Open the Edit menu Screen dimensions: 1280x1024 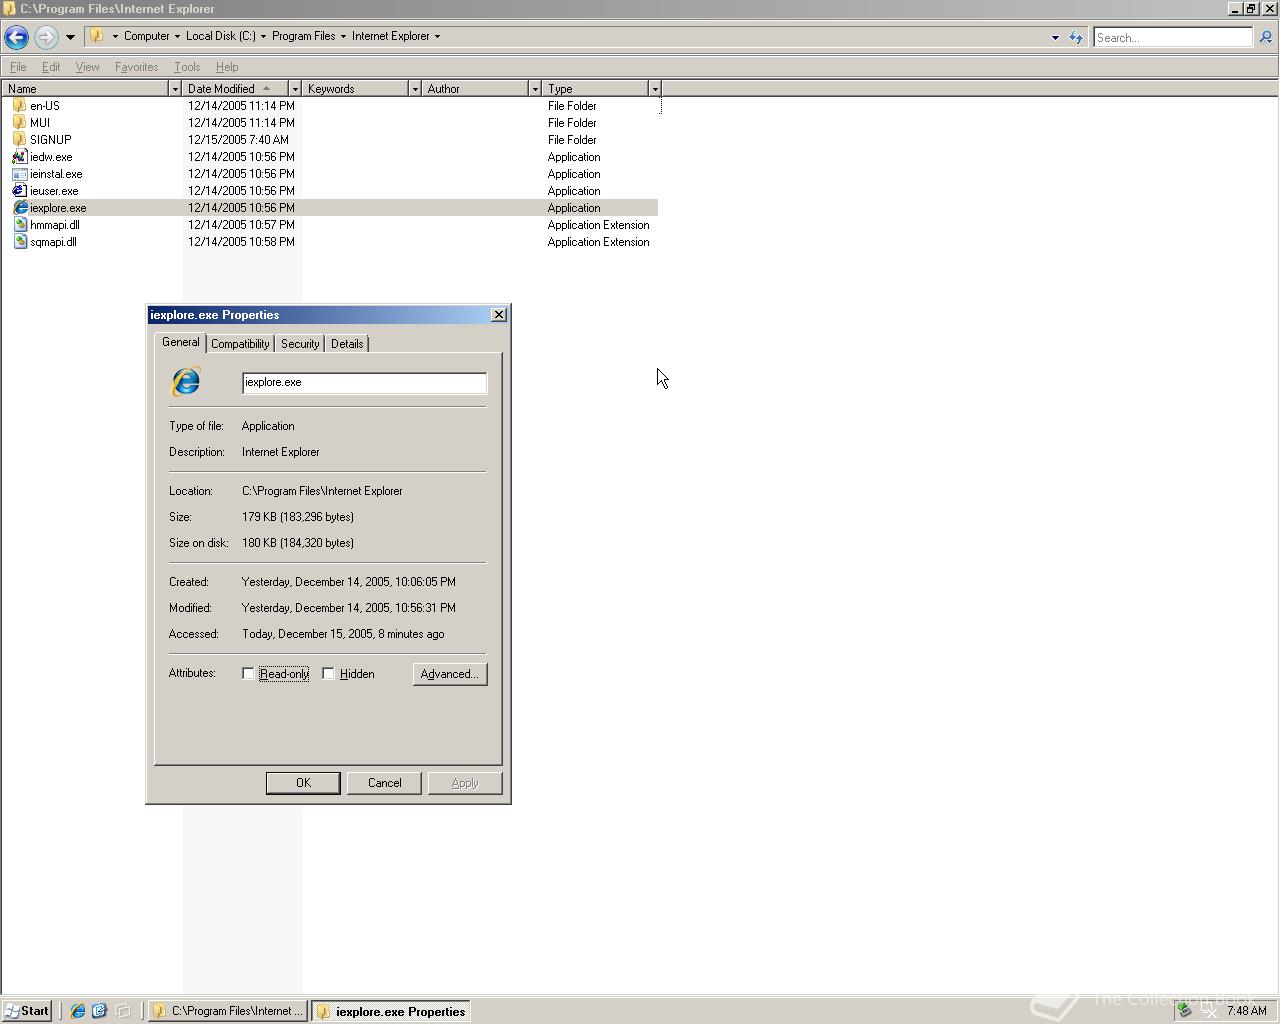pyautogui.click(x=51, y=67)
